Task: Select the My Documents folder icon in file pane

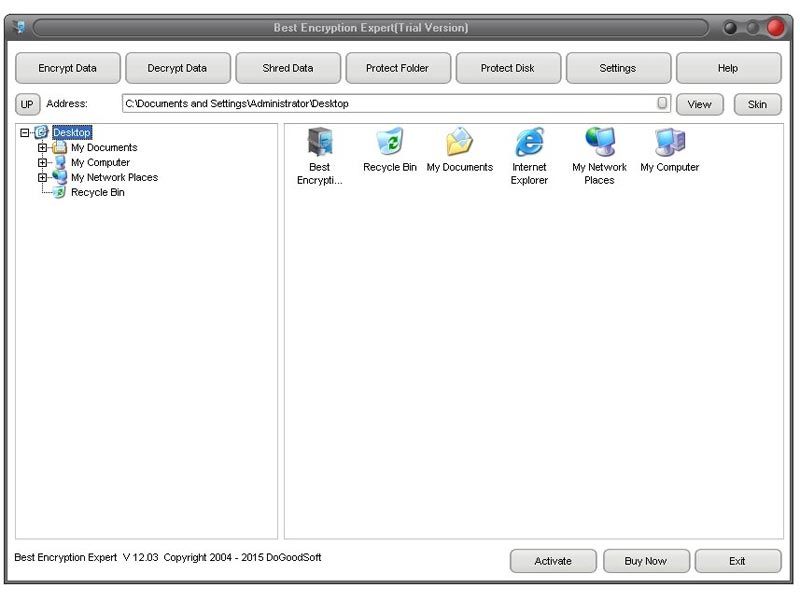Action: [x=459, y=141]
